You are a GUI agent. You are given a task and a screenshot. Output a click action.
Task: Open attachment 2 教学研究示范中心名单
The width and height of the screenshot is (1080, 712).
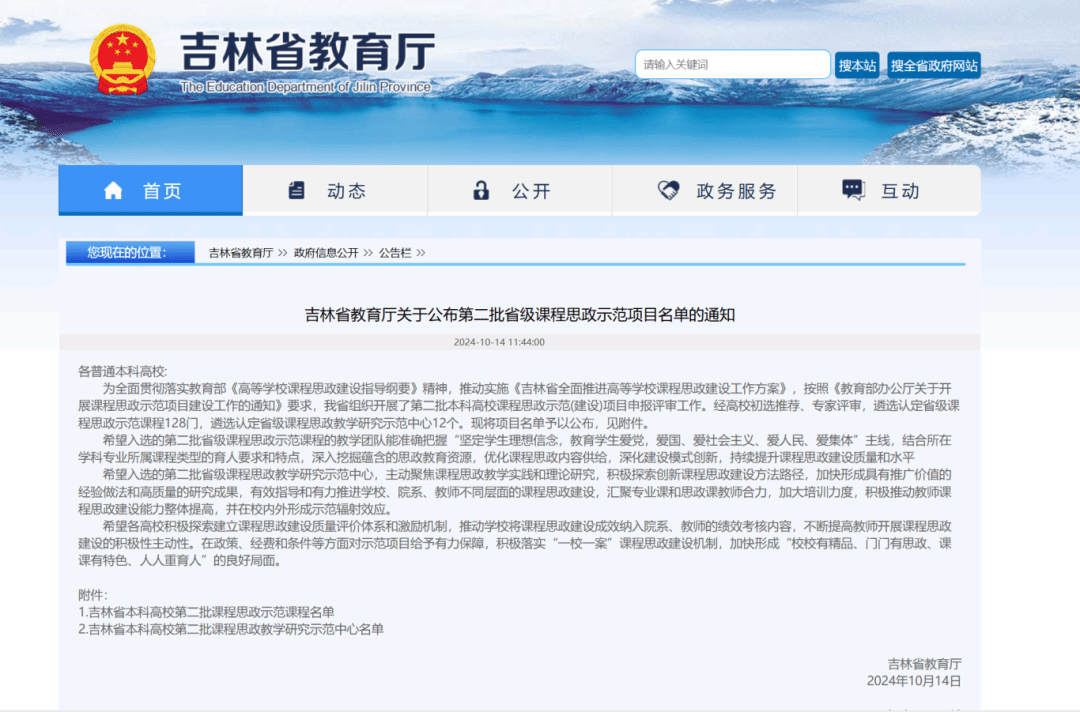231,629
